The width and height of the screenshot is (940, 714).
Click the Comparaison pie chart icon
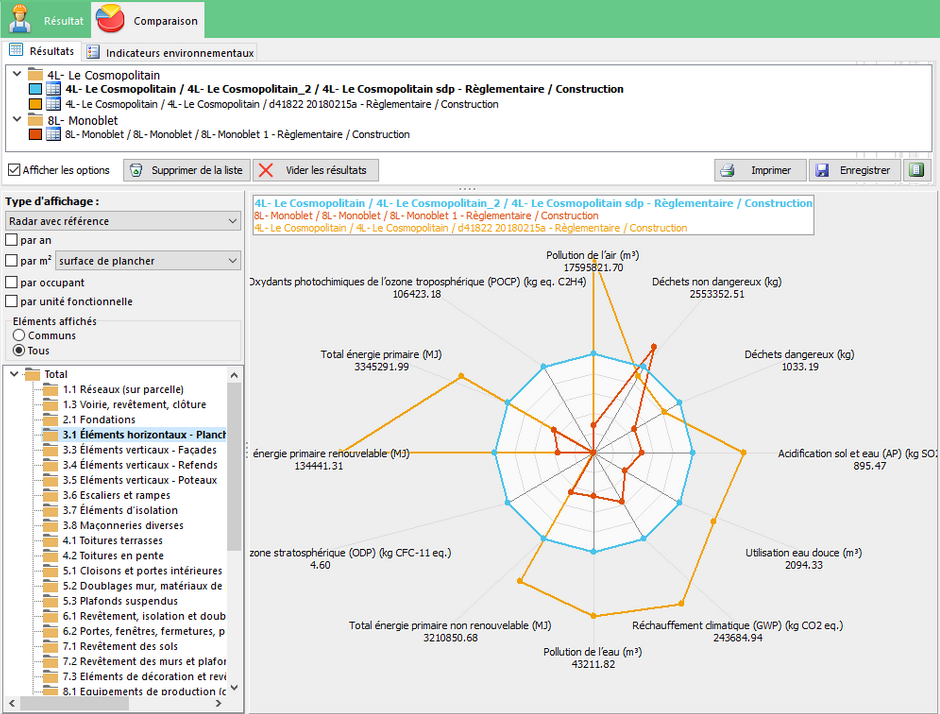coord(110,19)
